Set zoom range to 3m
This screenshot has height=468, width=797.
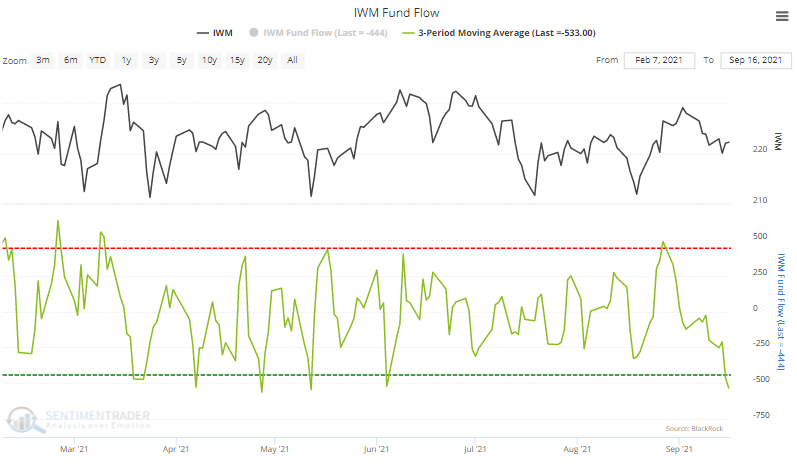(44, 61)
